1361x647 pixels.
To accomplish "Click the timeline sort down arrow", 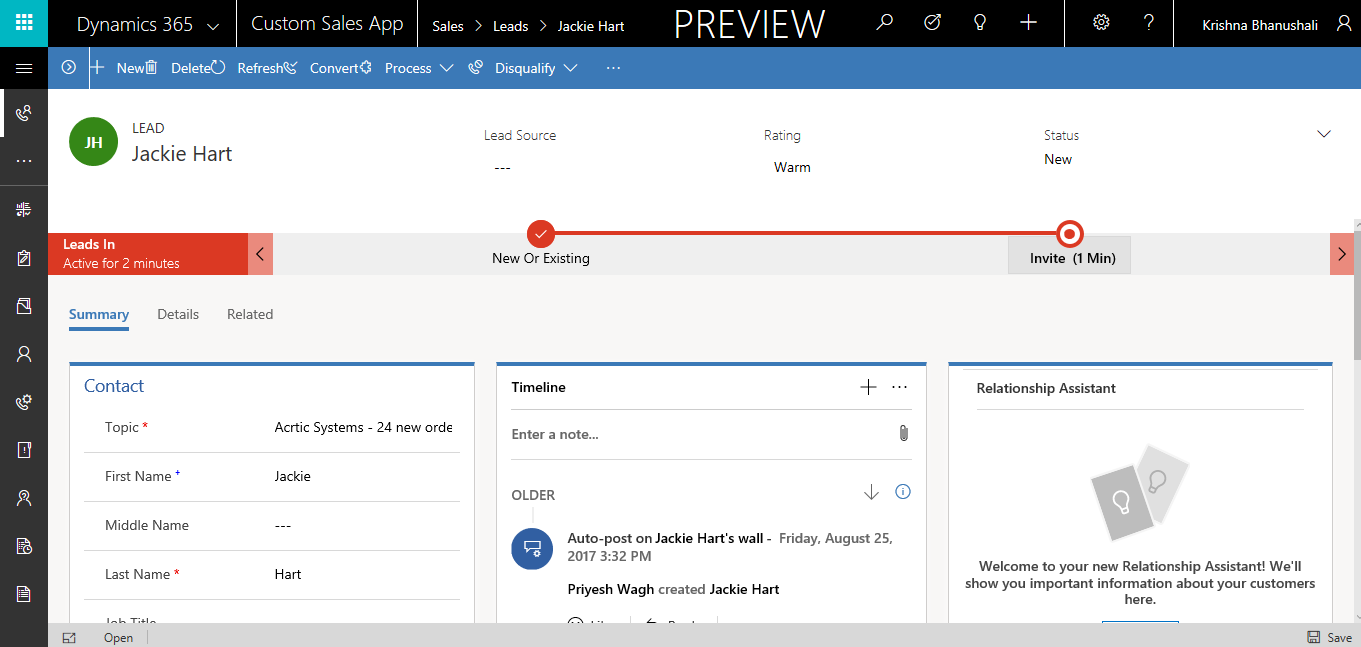I will pos(871,492).
